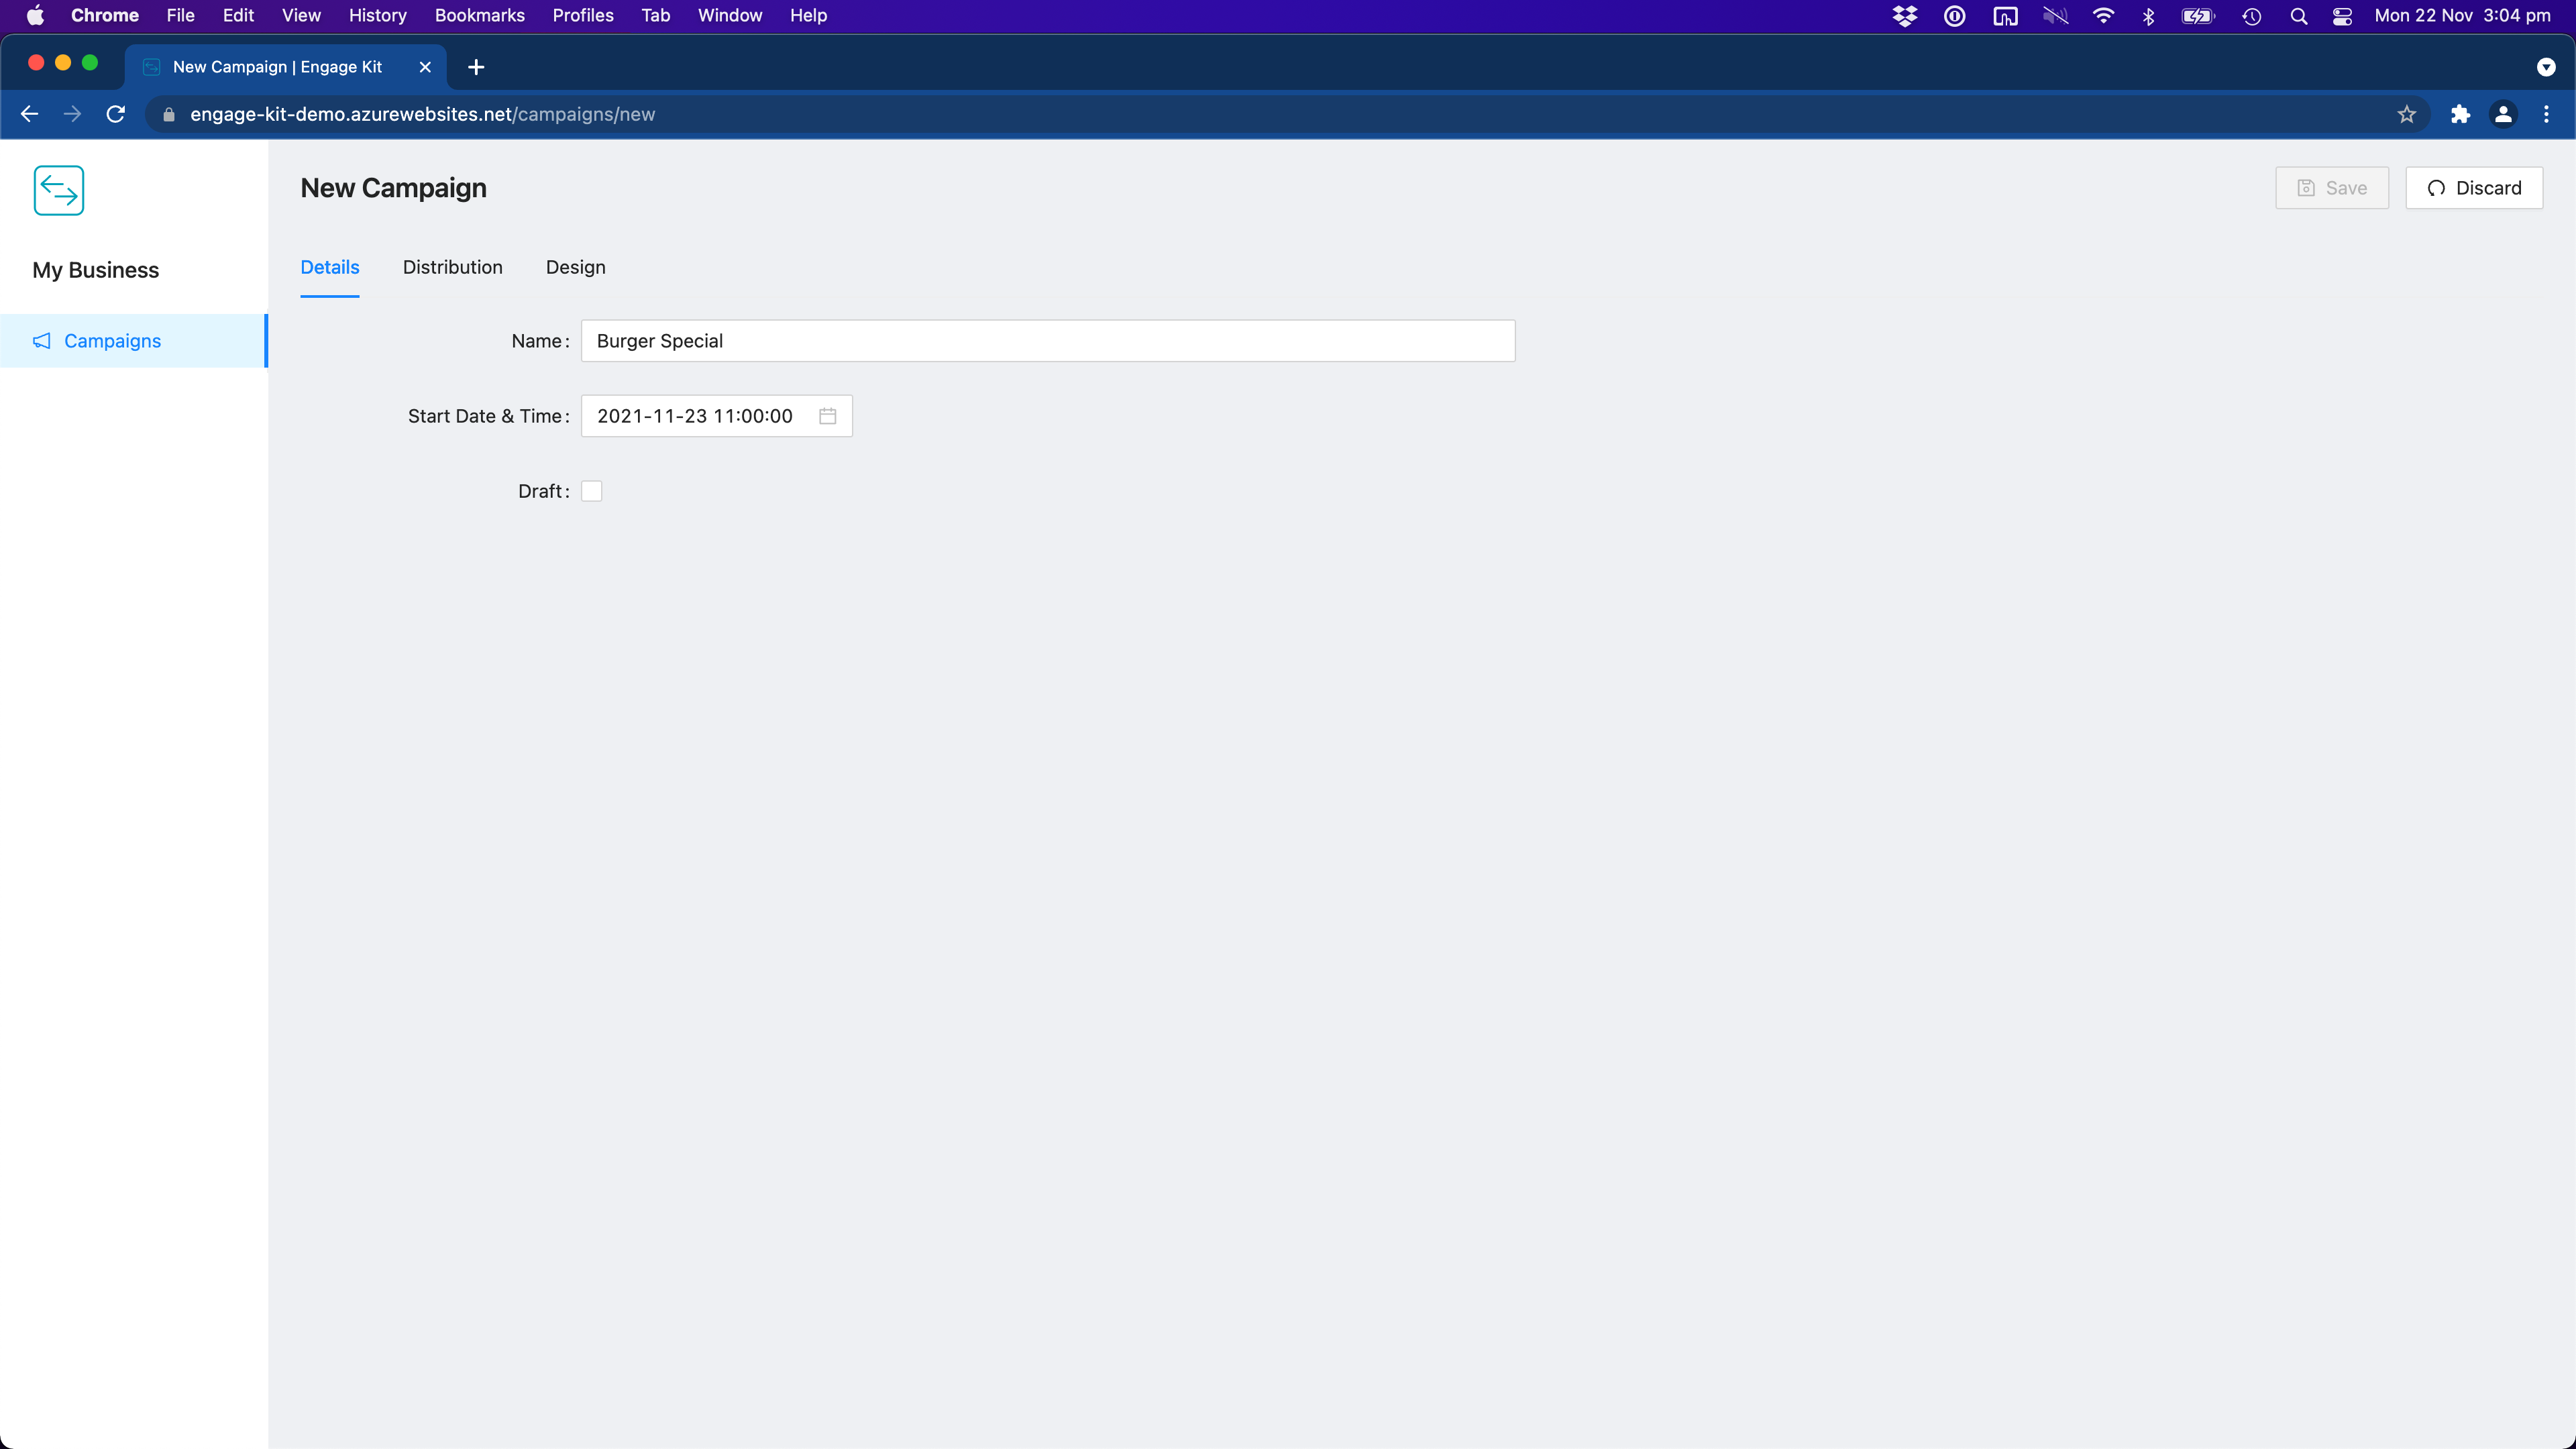This screenshot has height=1449, width=2576.
Task: Open Chrome profile avatar icon
Action: pos(2503,114)
